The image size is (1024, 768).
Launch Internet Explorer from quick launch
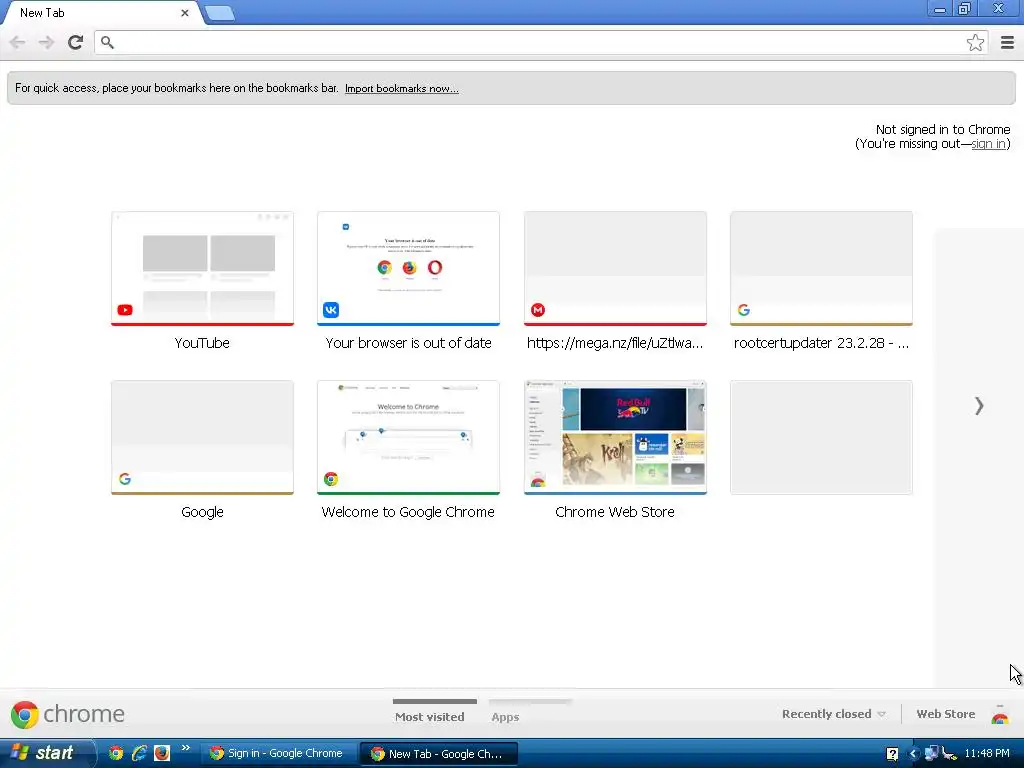click(x=138, y=753)
